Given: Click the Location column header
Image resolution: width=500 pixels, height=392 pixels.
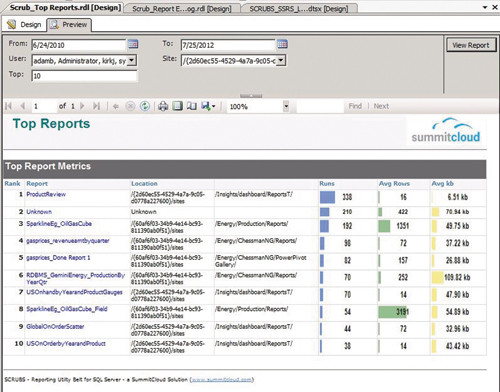Looking at the screenshot, I should point(144,184).
